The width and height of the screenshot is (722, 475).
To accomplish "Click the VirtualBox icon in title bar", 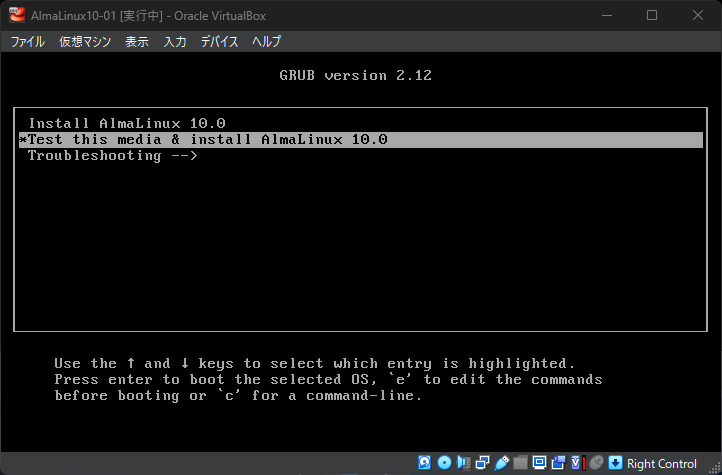I will coord(17,15).
